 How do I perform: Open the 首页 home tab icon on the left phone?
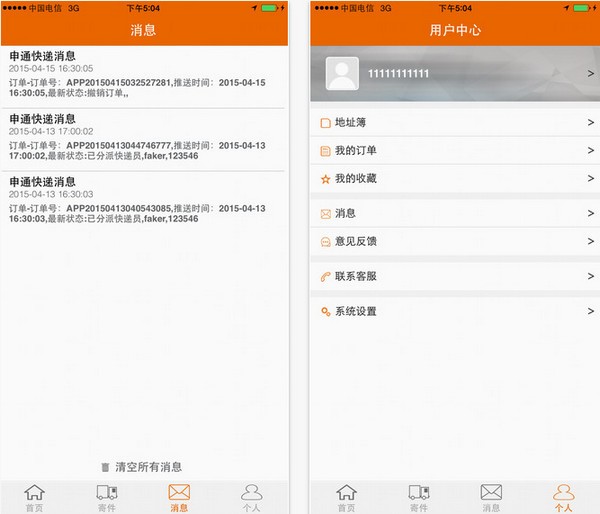pos(34,492)
